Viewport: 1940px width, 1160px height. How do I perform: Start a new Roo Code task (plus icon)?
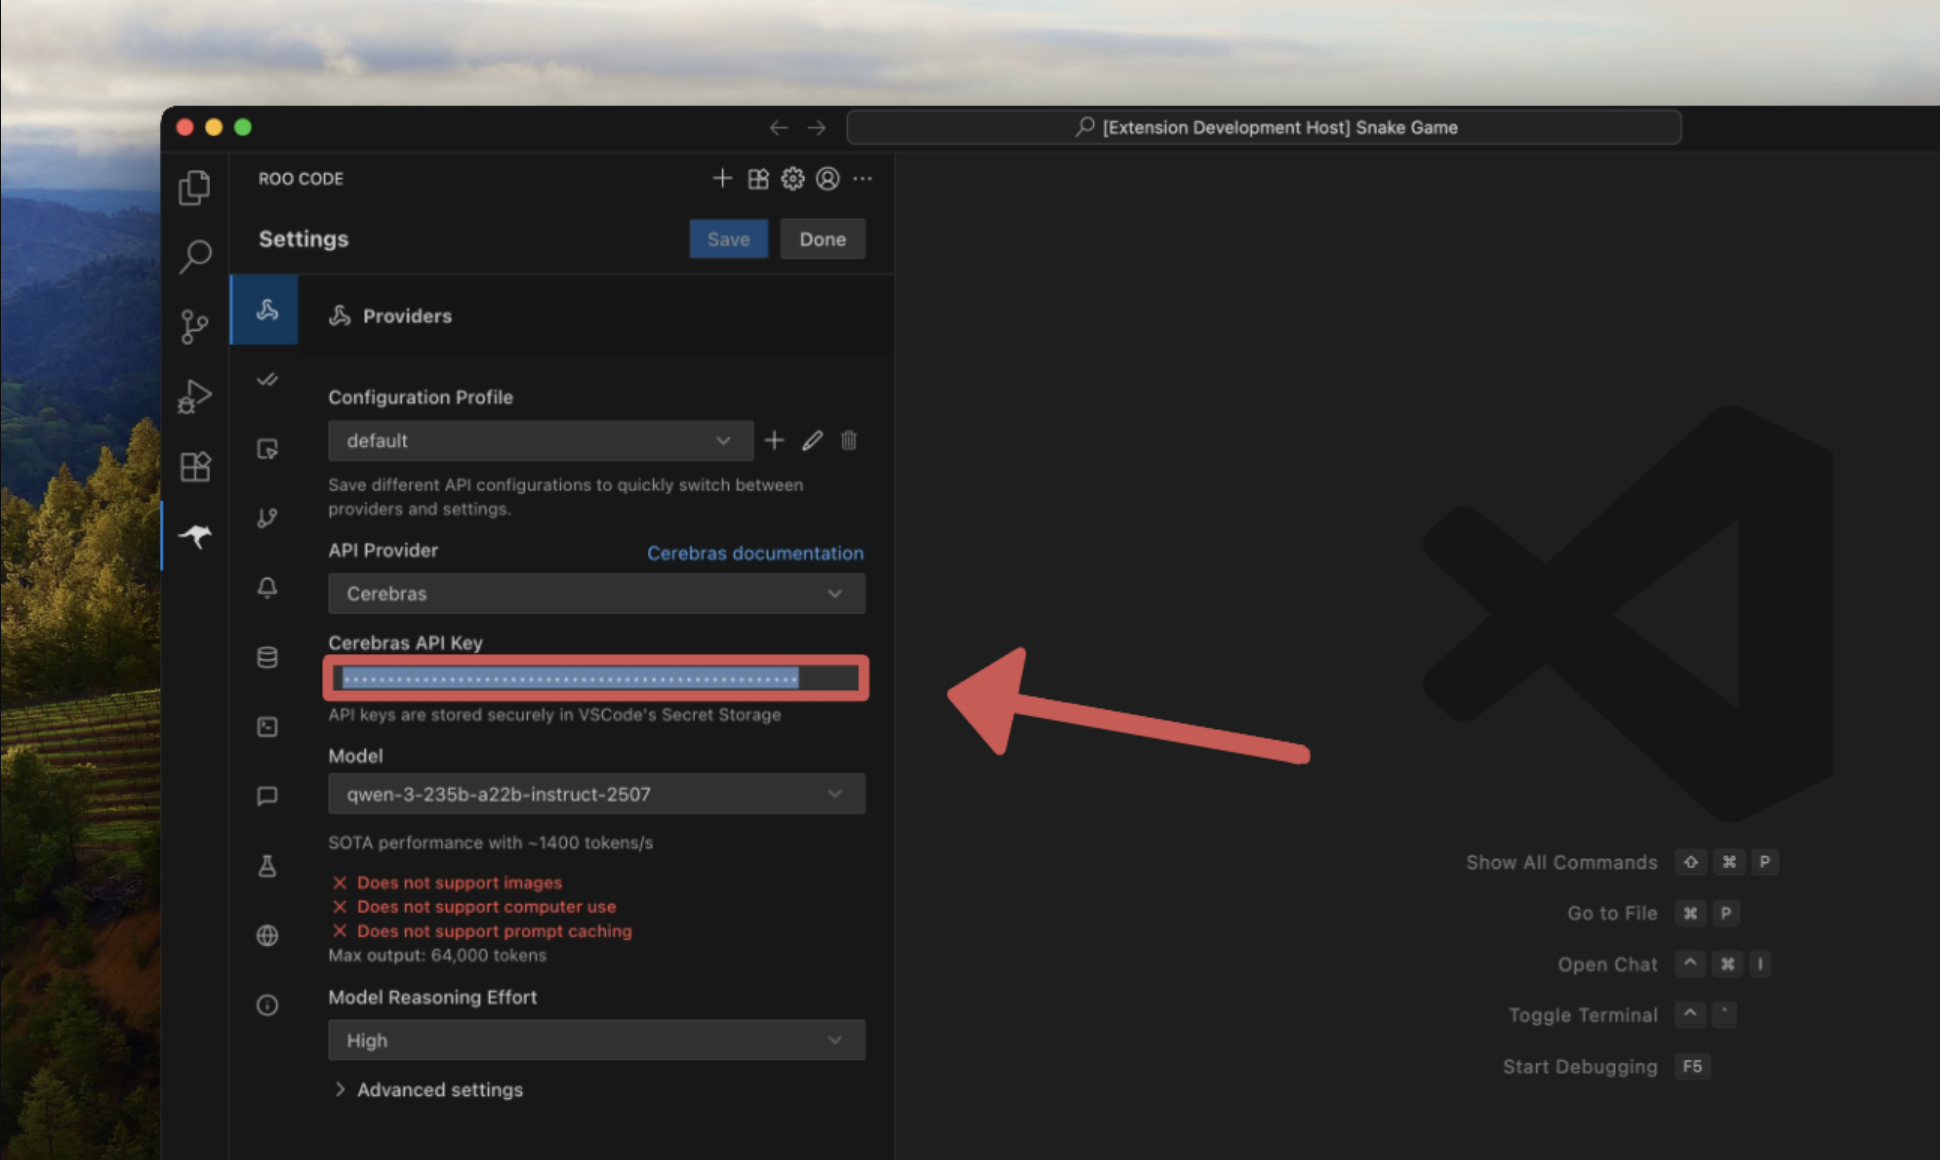[x=722, y=179]
